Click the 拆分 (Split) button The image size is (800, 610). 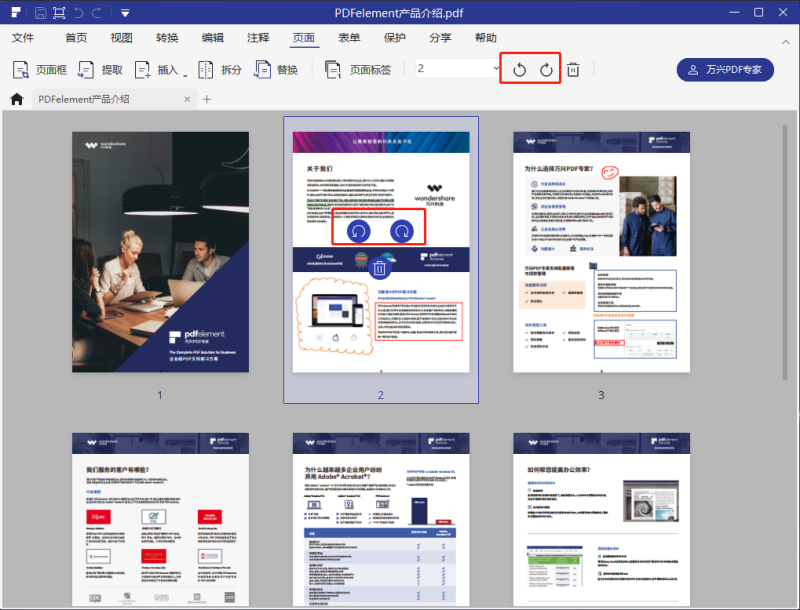pyautogui.click(x=219, y=69)
